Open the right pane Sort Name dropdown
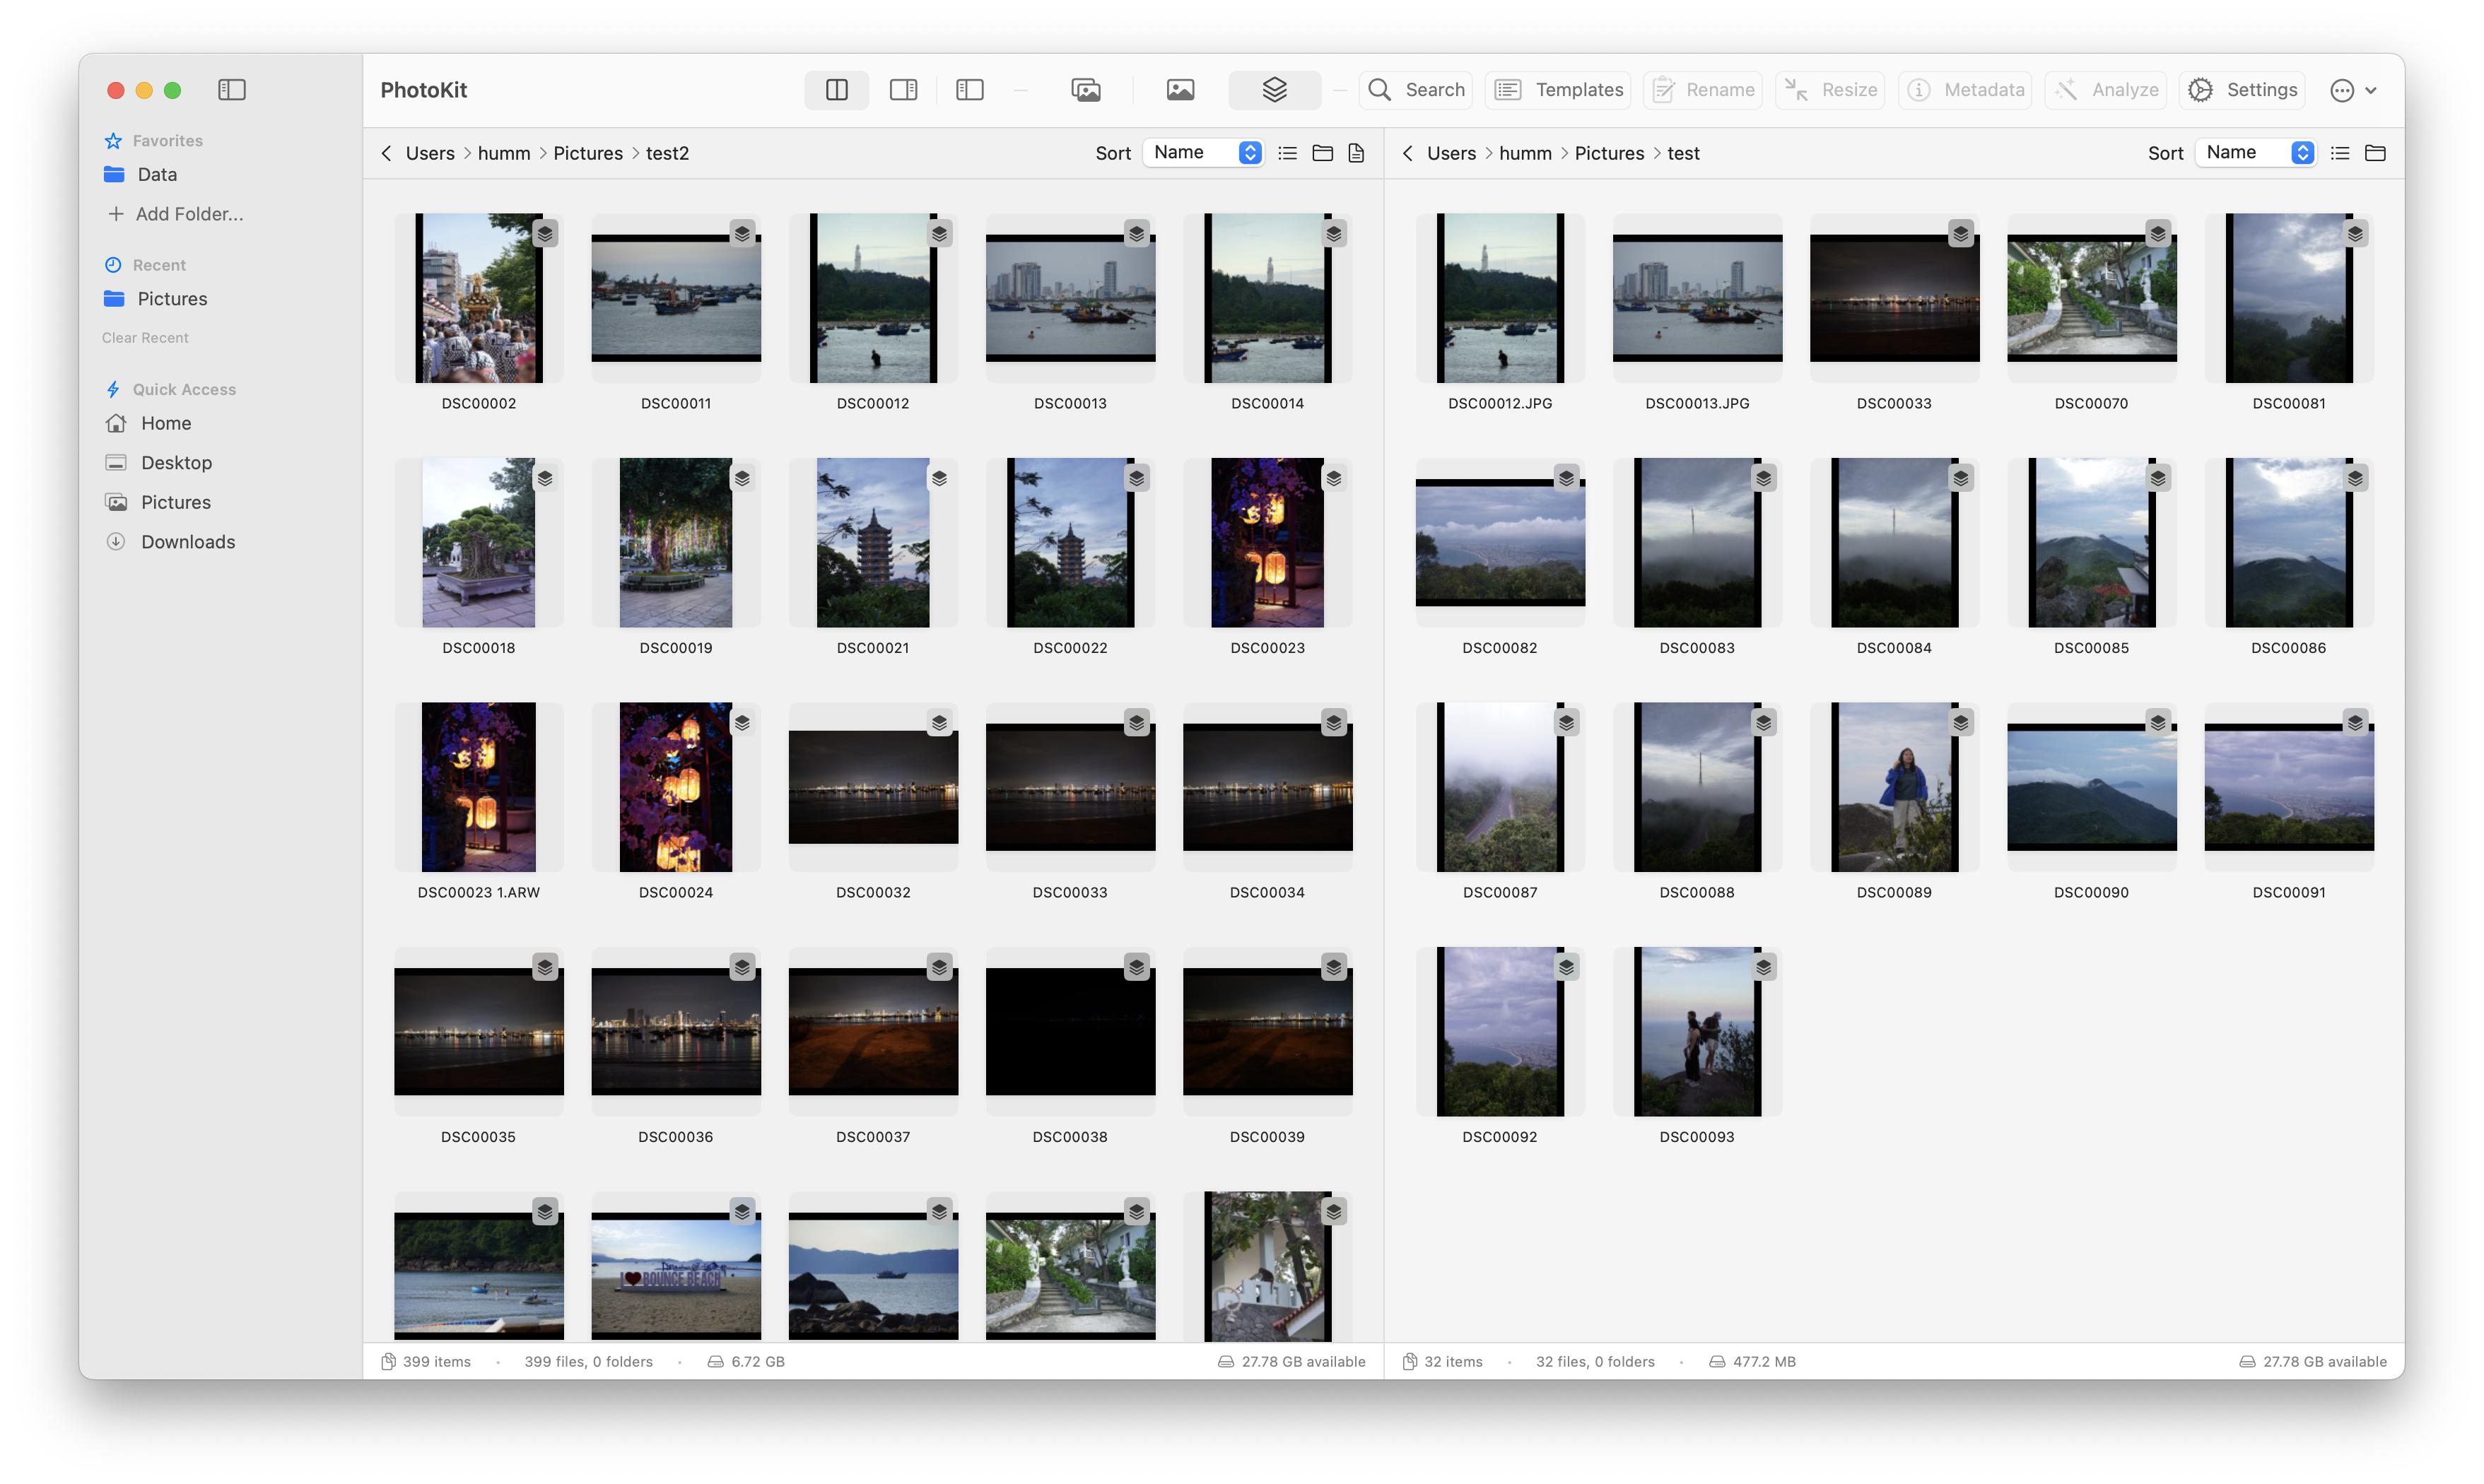This screenshot has width=2484, height=1484. [2255, 153]
